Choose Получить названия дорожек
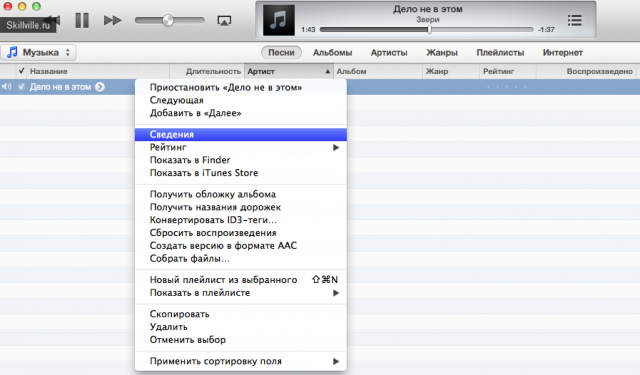Screen dimensions: 640x375 tap(241, 207)
